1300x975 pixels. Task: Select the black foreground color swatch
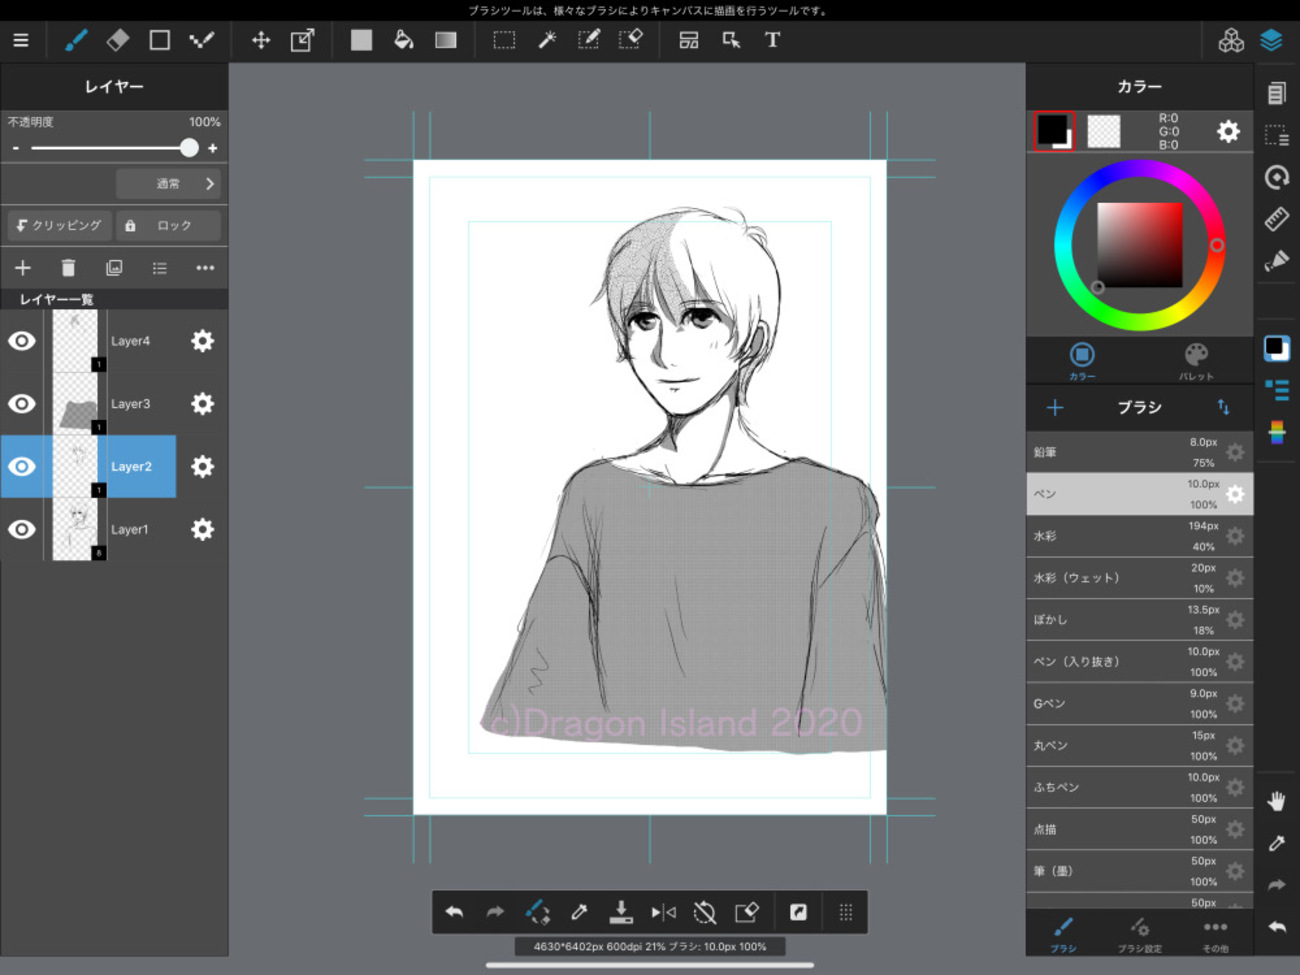1053,131
